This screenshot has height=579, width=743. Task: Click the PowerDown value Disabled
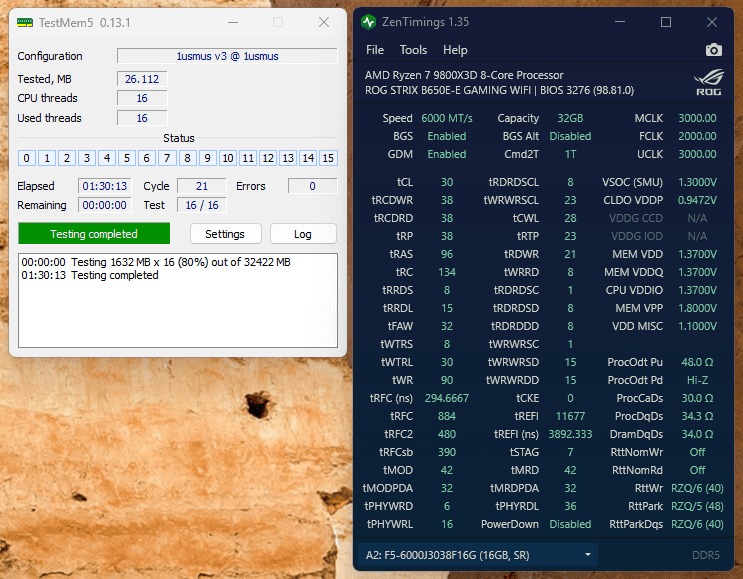pos(570,524)
